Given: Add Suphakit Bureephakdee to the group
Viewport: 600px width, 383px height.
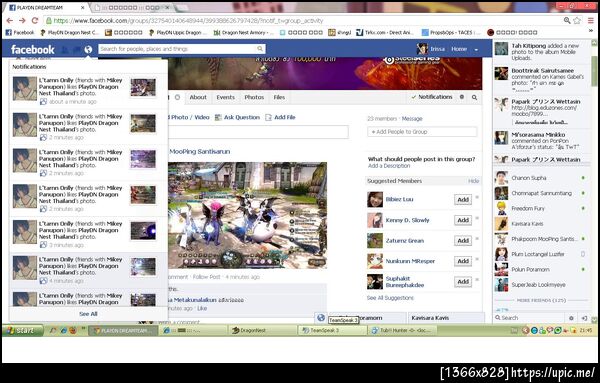Looking at the screenshot, I should 463,282.
